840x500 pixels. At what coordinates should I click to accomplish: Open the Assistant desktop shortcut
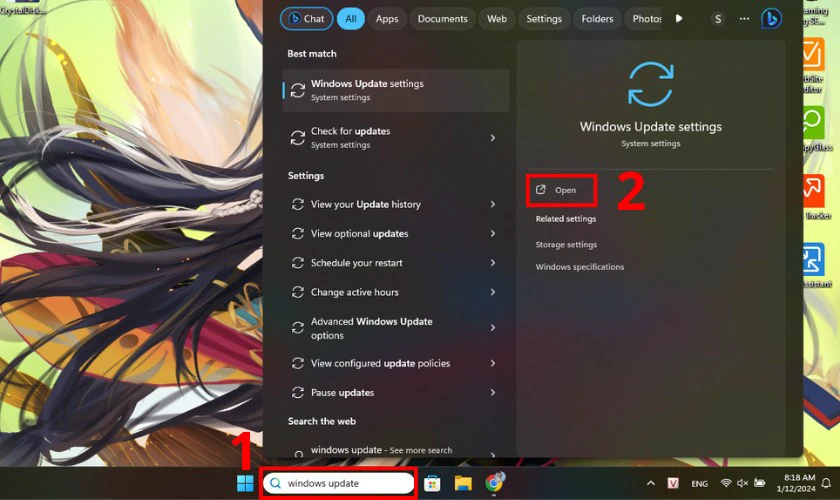pyautogui.click(x=816, y=265)
